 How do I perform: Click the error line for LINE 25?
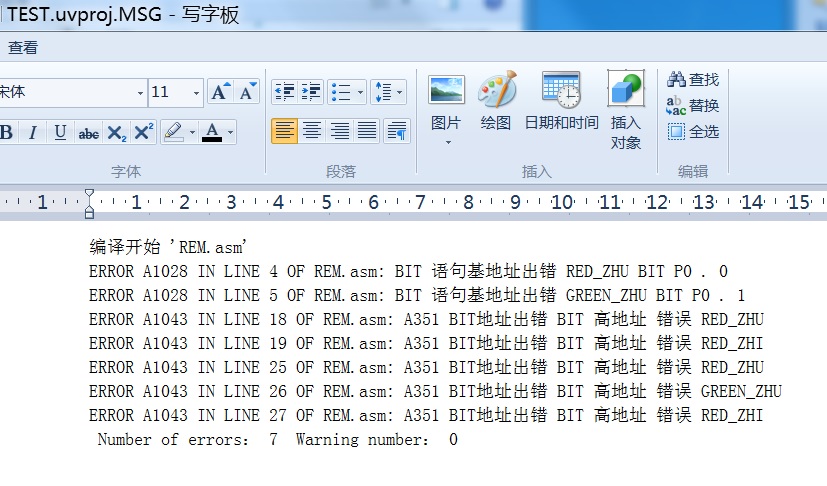click(426, 367)
